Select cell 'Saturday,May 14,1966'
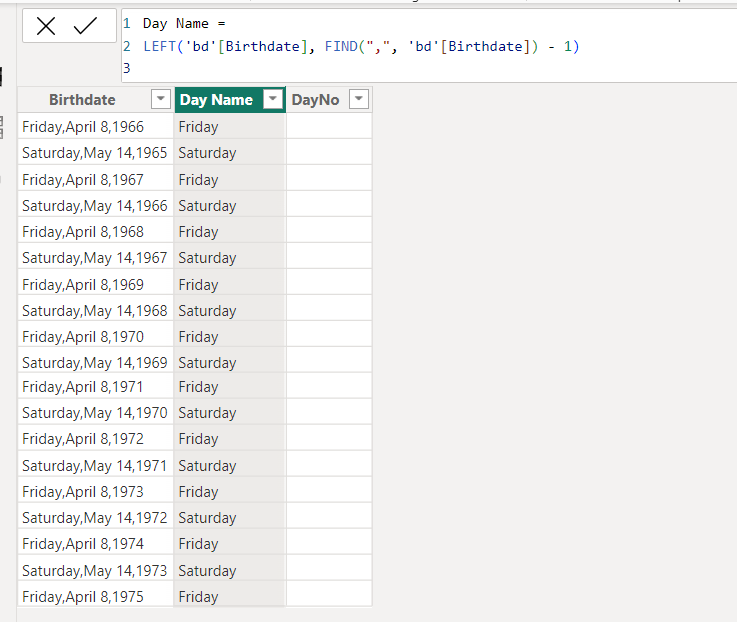The height and width of the screenshot is (622, 737). tap(96, 205)
